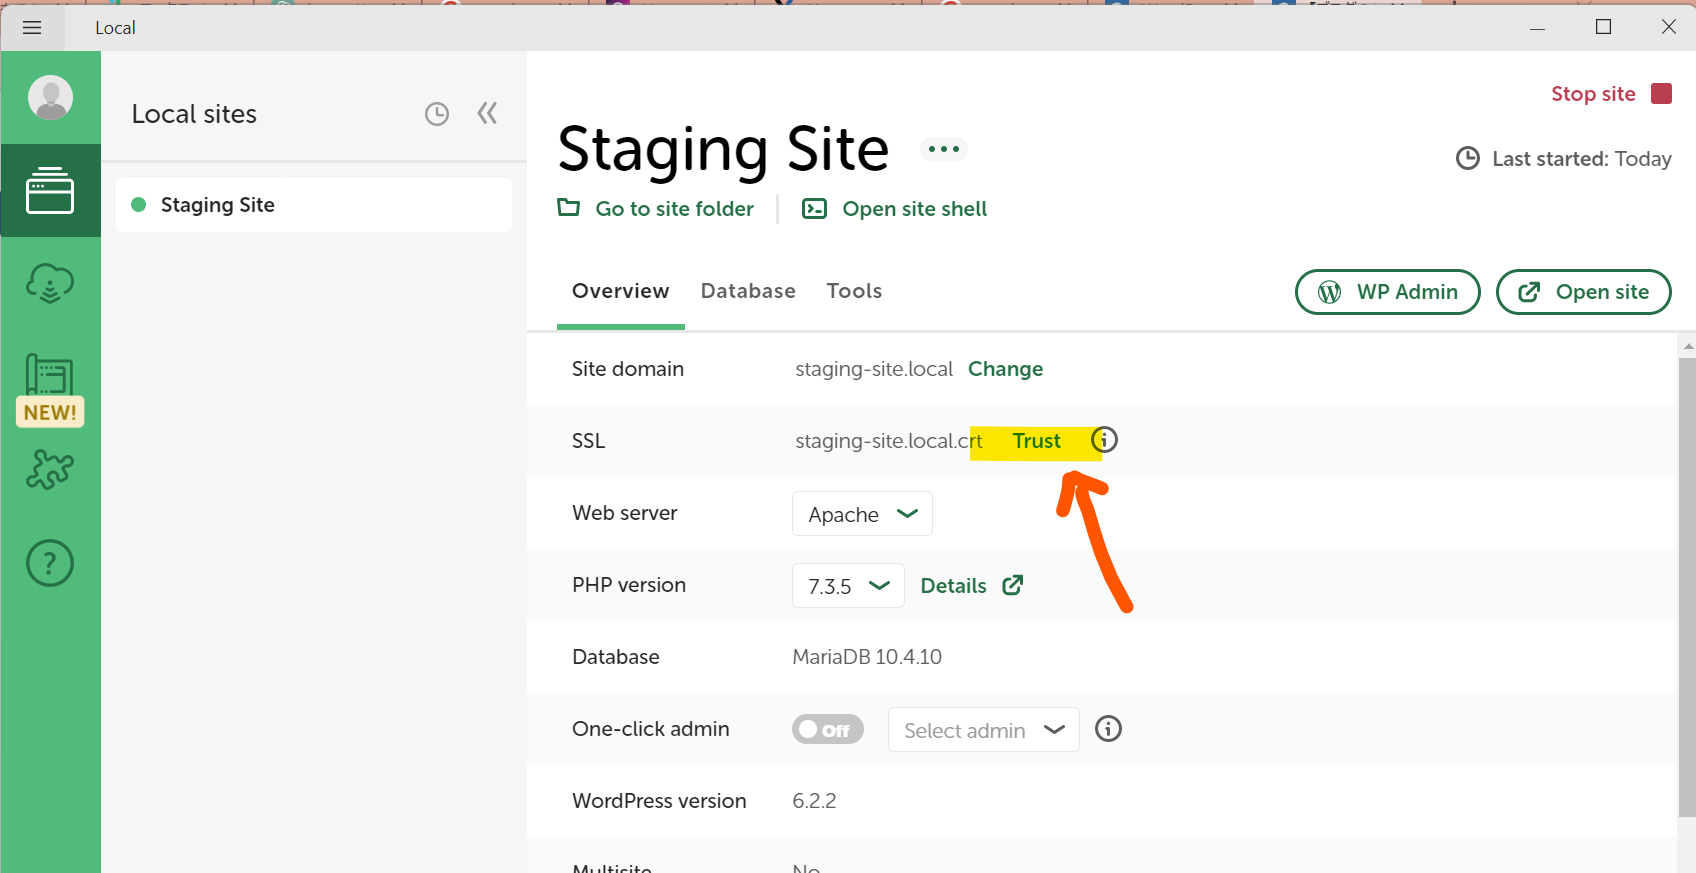
Task: Click the recent sites clock icon
Action: (x=437, y=114)
